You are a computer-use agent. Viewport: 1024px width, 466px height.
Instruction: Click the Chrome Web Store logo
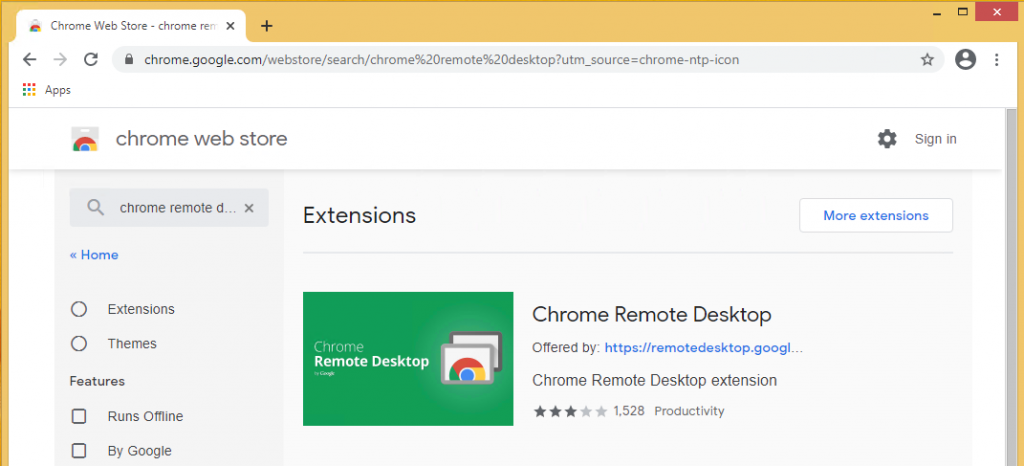(x=86, y=139)
